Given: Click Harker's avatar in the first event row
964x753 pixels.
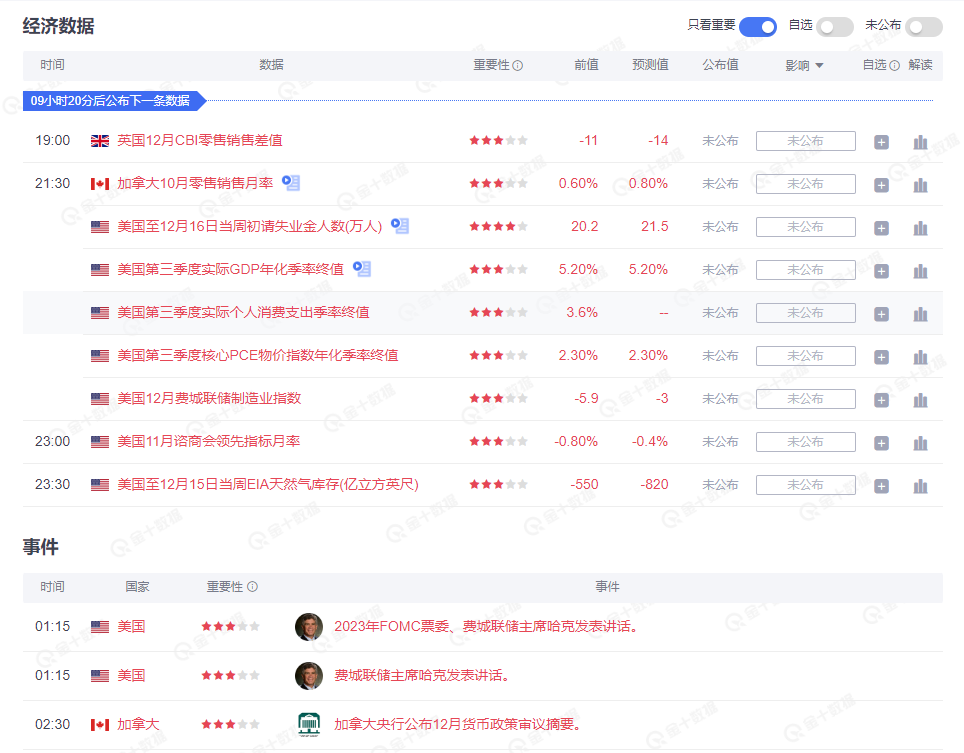Looking at the screenshot, I should [x=309, y=626].
